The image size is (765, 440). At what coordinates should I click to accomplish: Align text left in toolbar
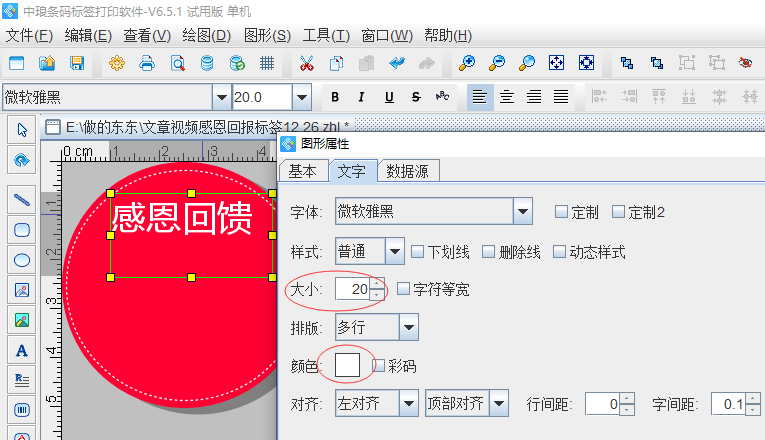(x=480, y=97)
